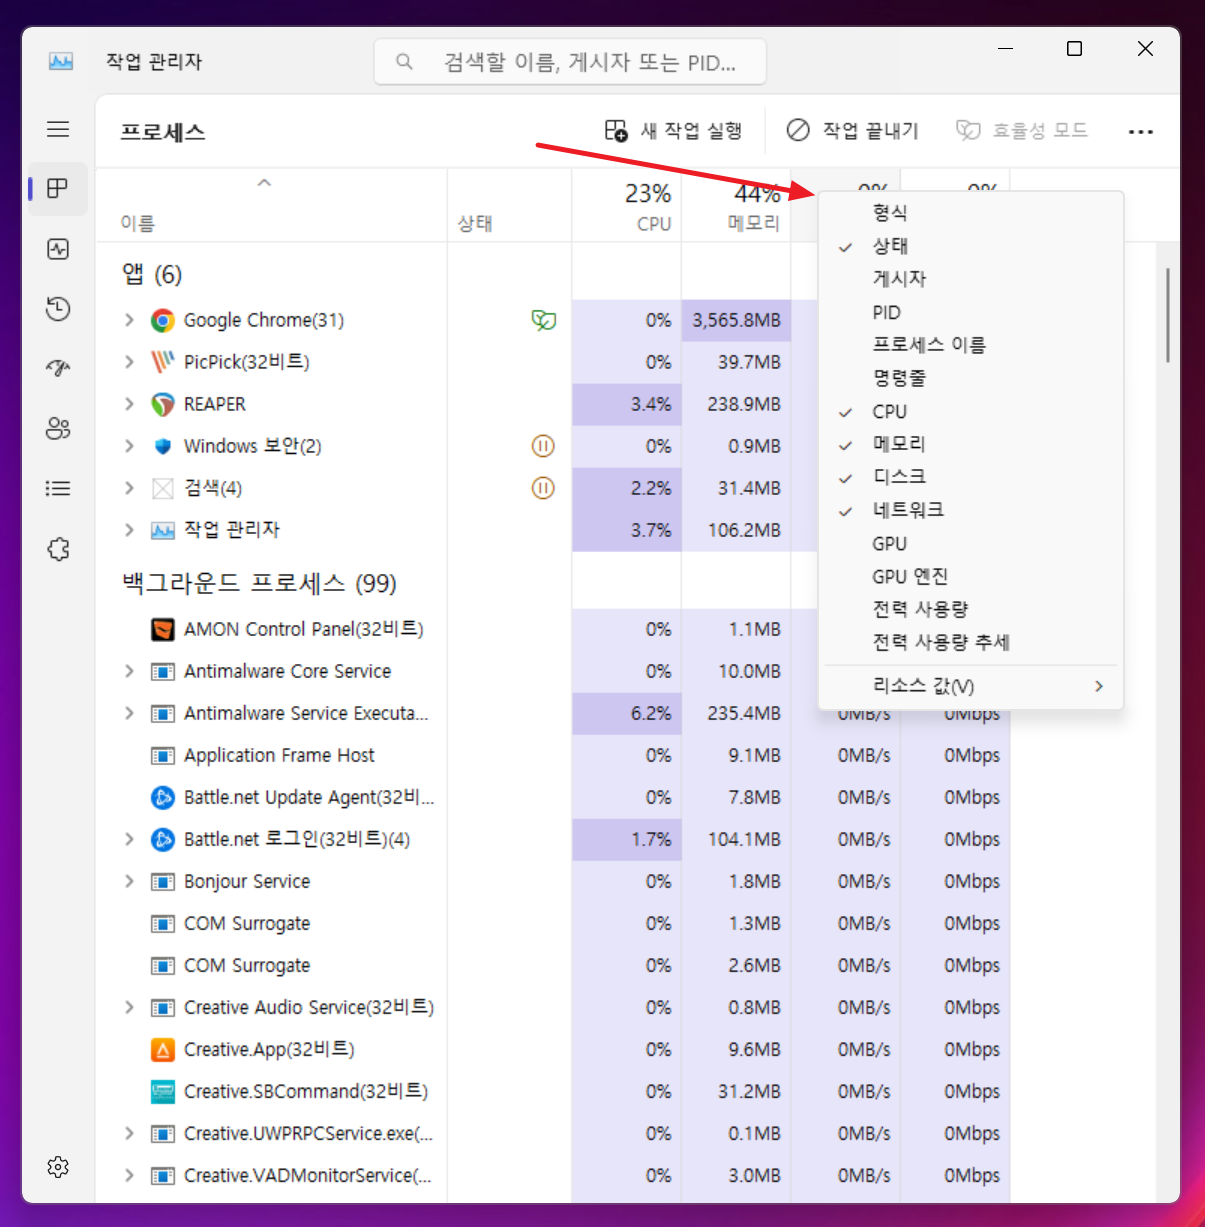The height and width of the screenshot is (1227, 1205).
Task: Open the Performance sidebar icon
Action: click(x=58, y=248)
